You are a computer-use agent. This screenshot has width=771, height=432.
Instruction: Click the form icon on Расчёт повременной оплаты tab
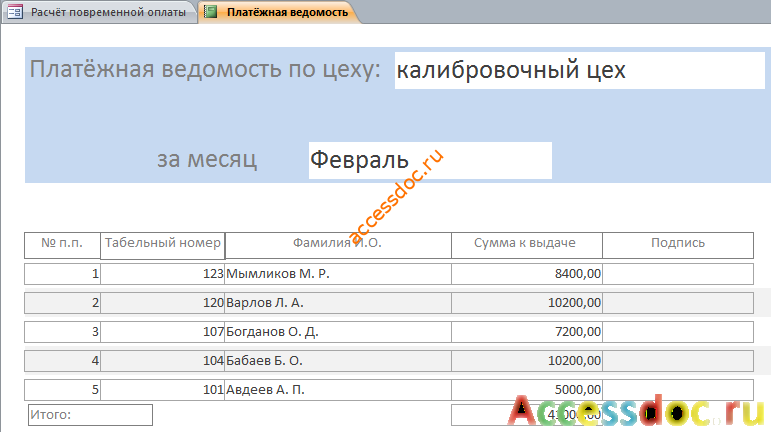tap(15, 12)
